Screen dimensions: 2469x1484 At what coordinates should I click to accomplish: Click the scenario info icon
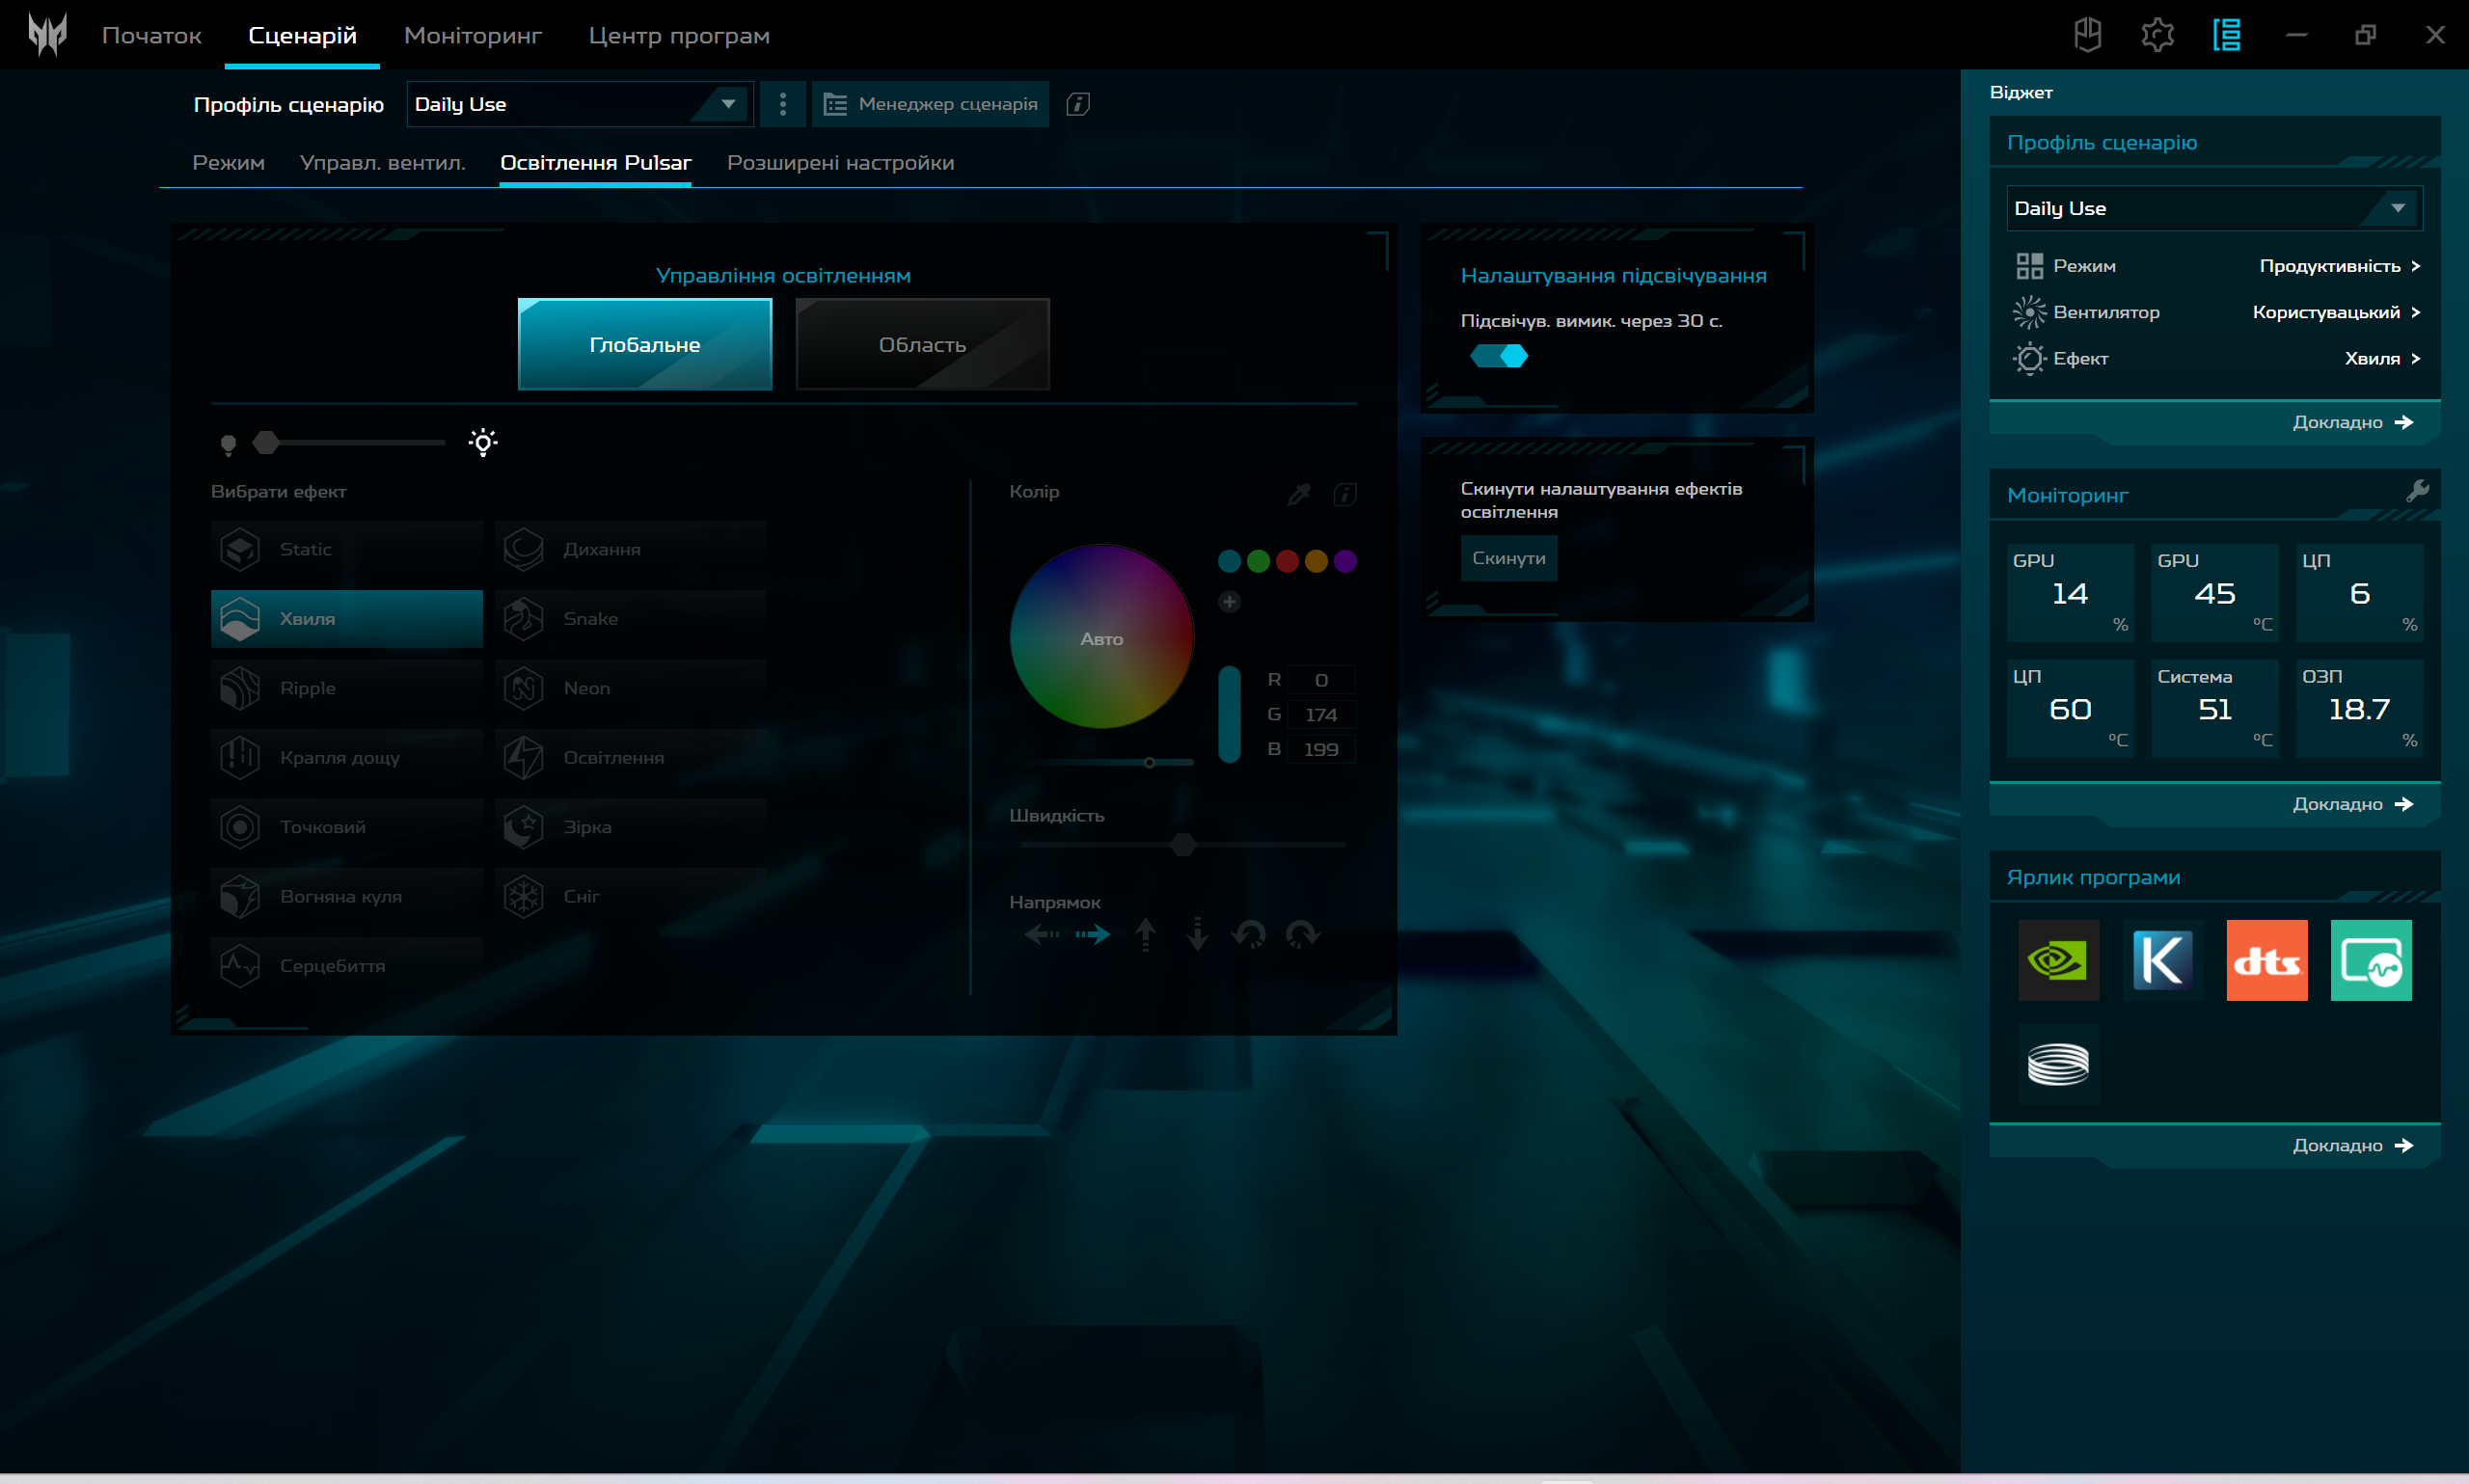coord(1077,104)
